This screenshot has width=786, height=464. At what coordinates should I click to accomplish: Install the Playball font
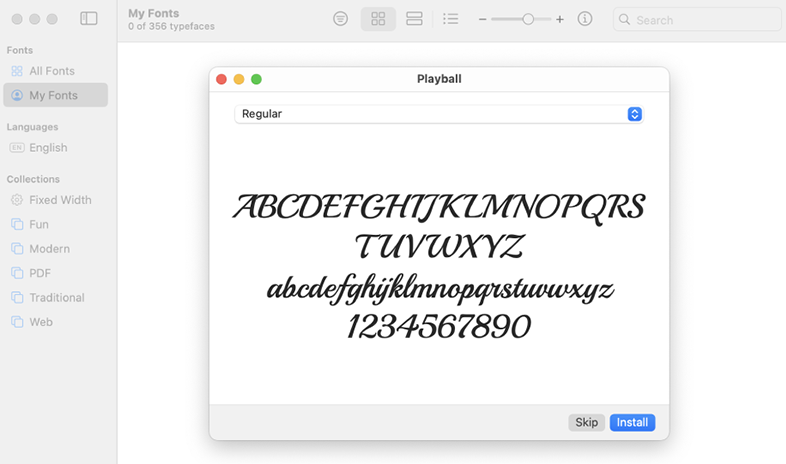pos(632,422)
